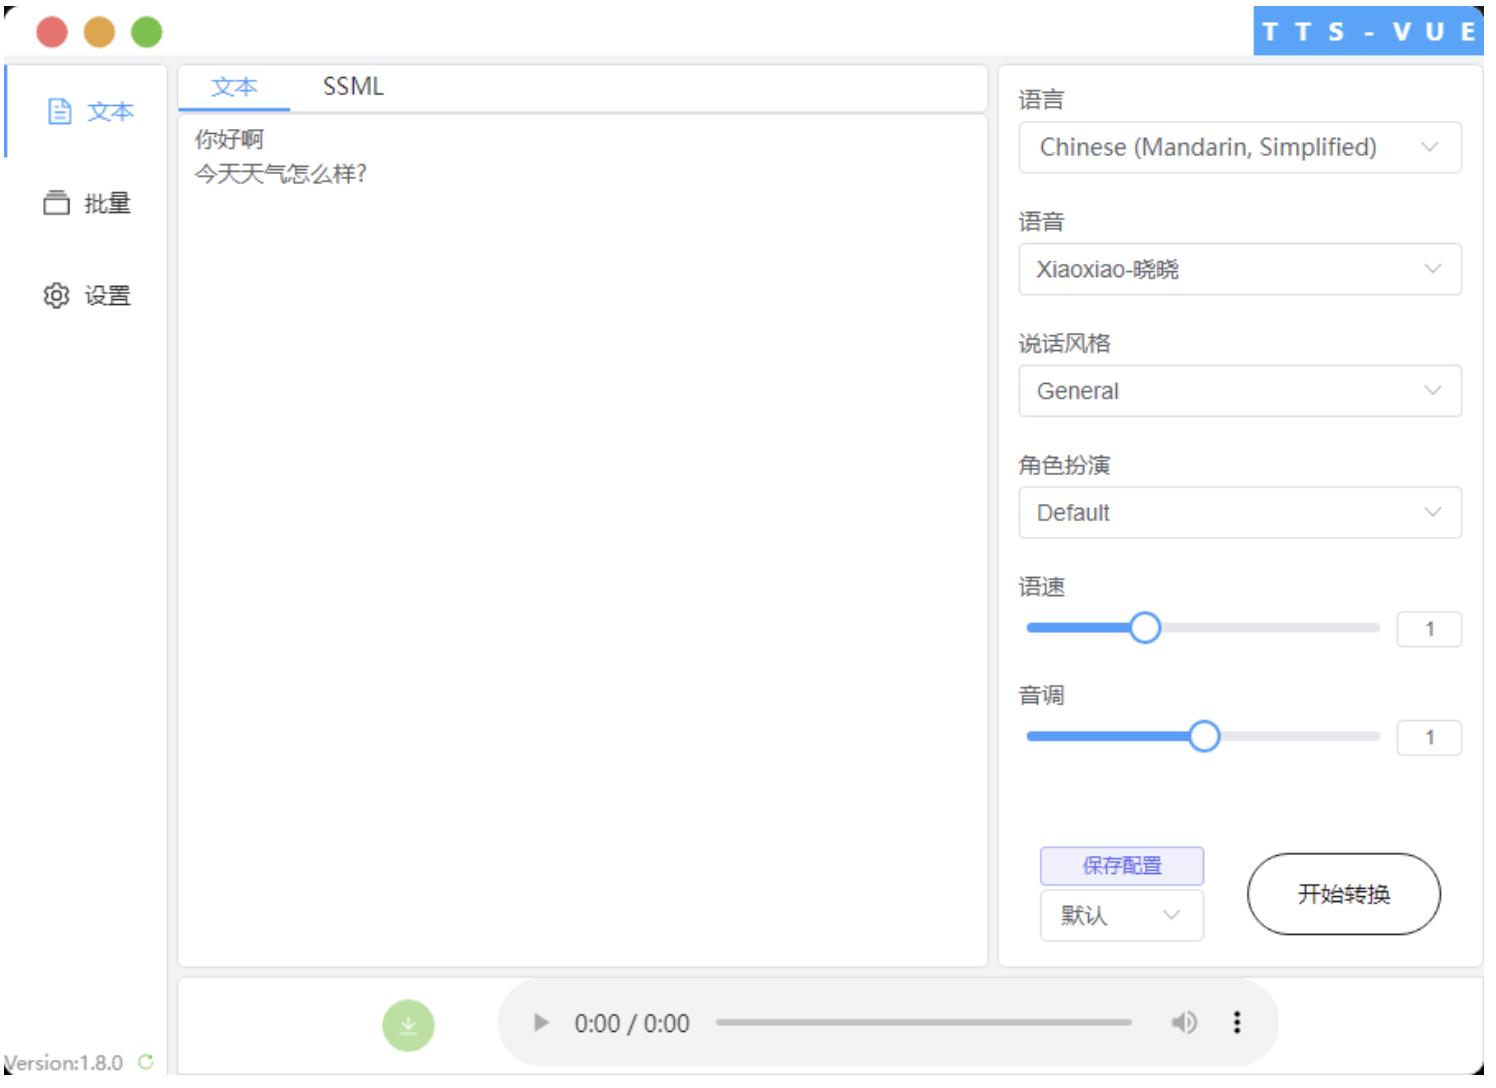
Task: Toggle the 保存配置 save configuration option
Action: pos(1122,866)
